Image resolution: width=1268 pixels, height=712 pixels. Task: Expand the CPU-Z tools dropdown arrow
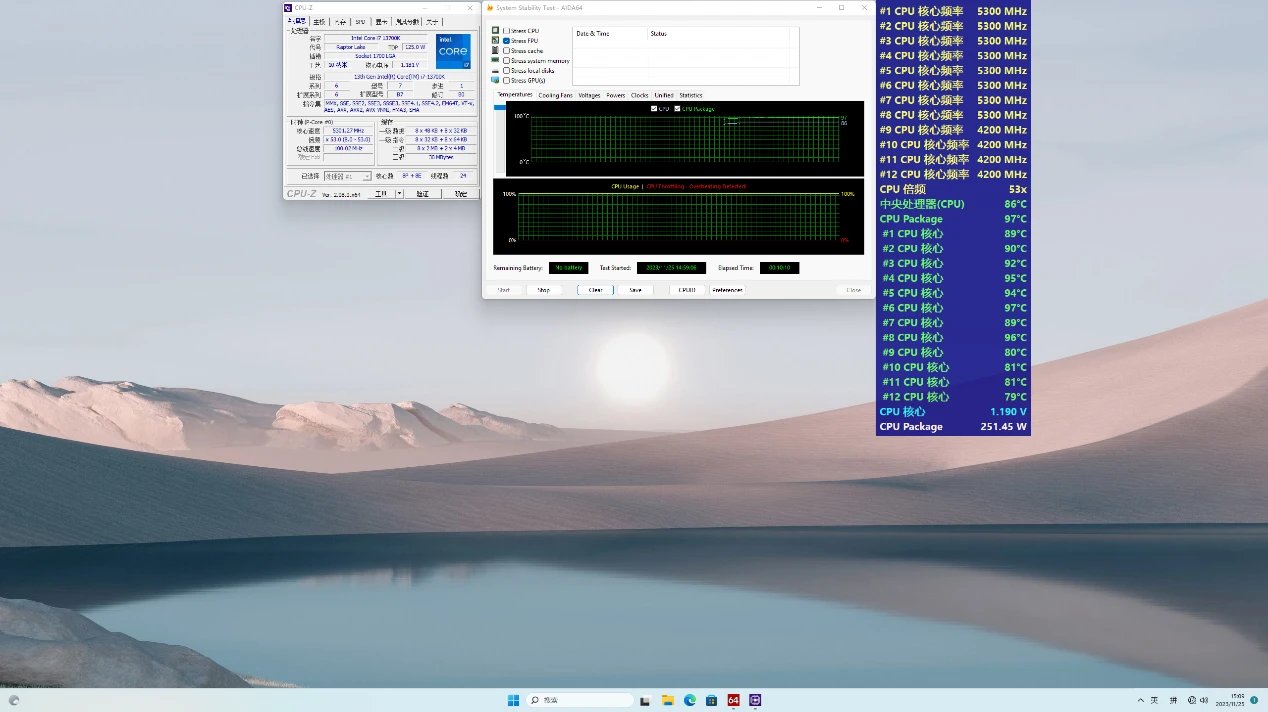399,193
